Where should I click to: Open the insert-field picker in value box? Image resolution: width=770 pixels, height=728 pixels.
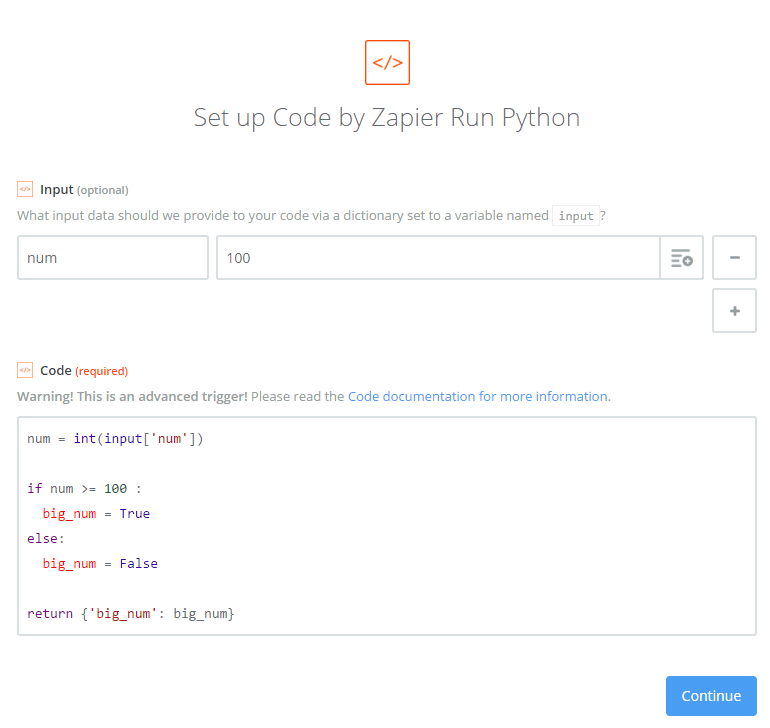(682, 258)
